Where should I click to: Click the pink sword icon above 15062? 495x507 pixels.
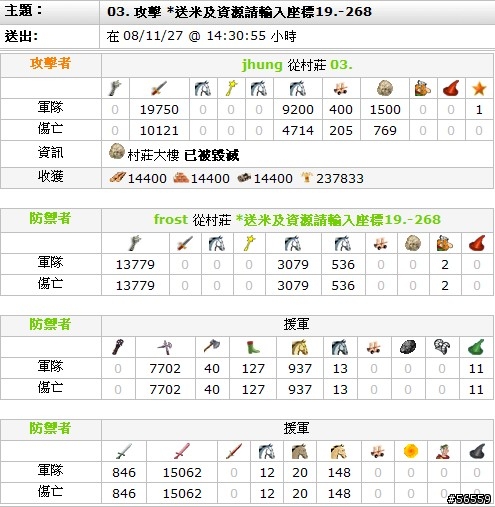(x=182, y=451)
